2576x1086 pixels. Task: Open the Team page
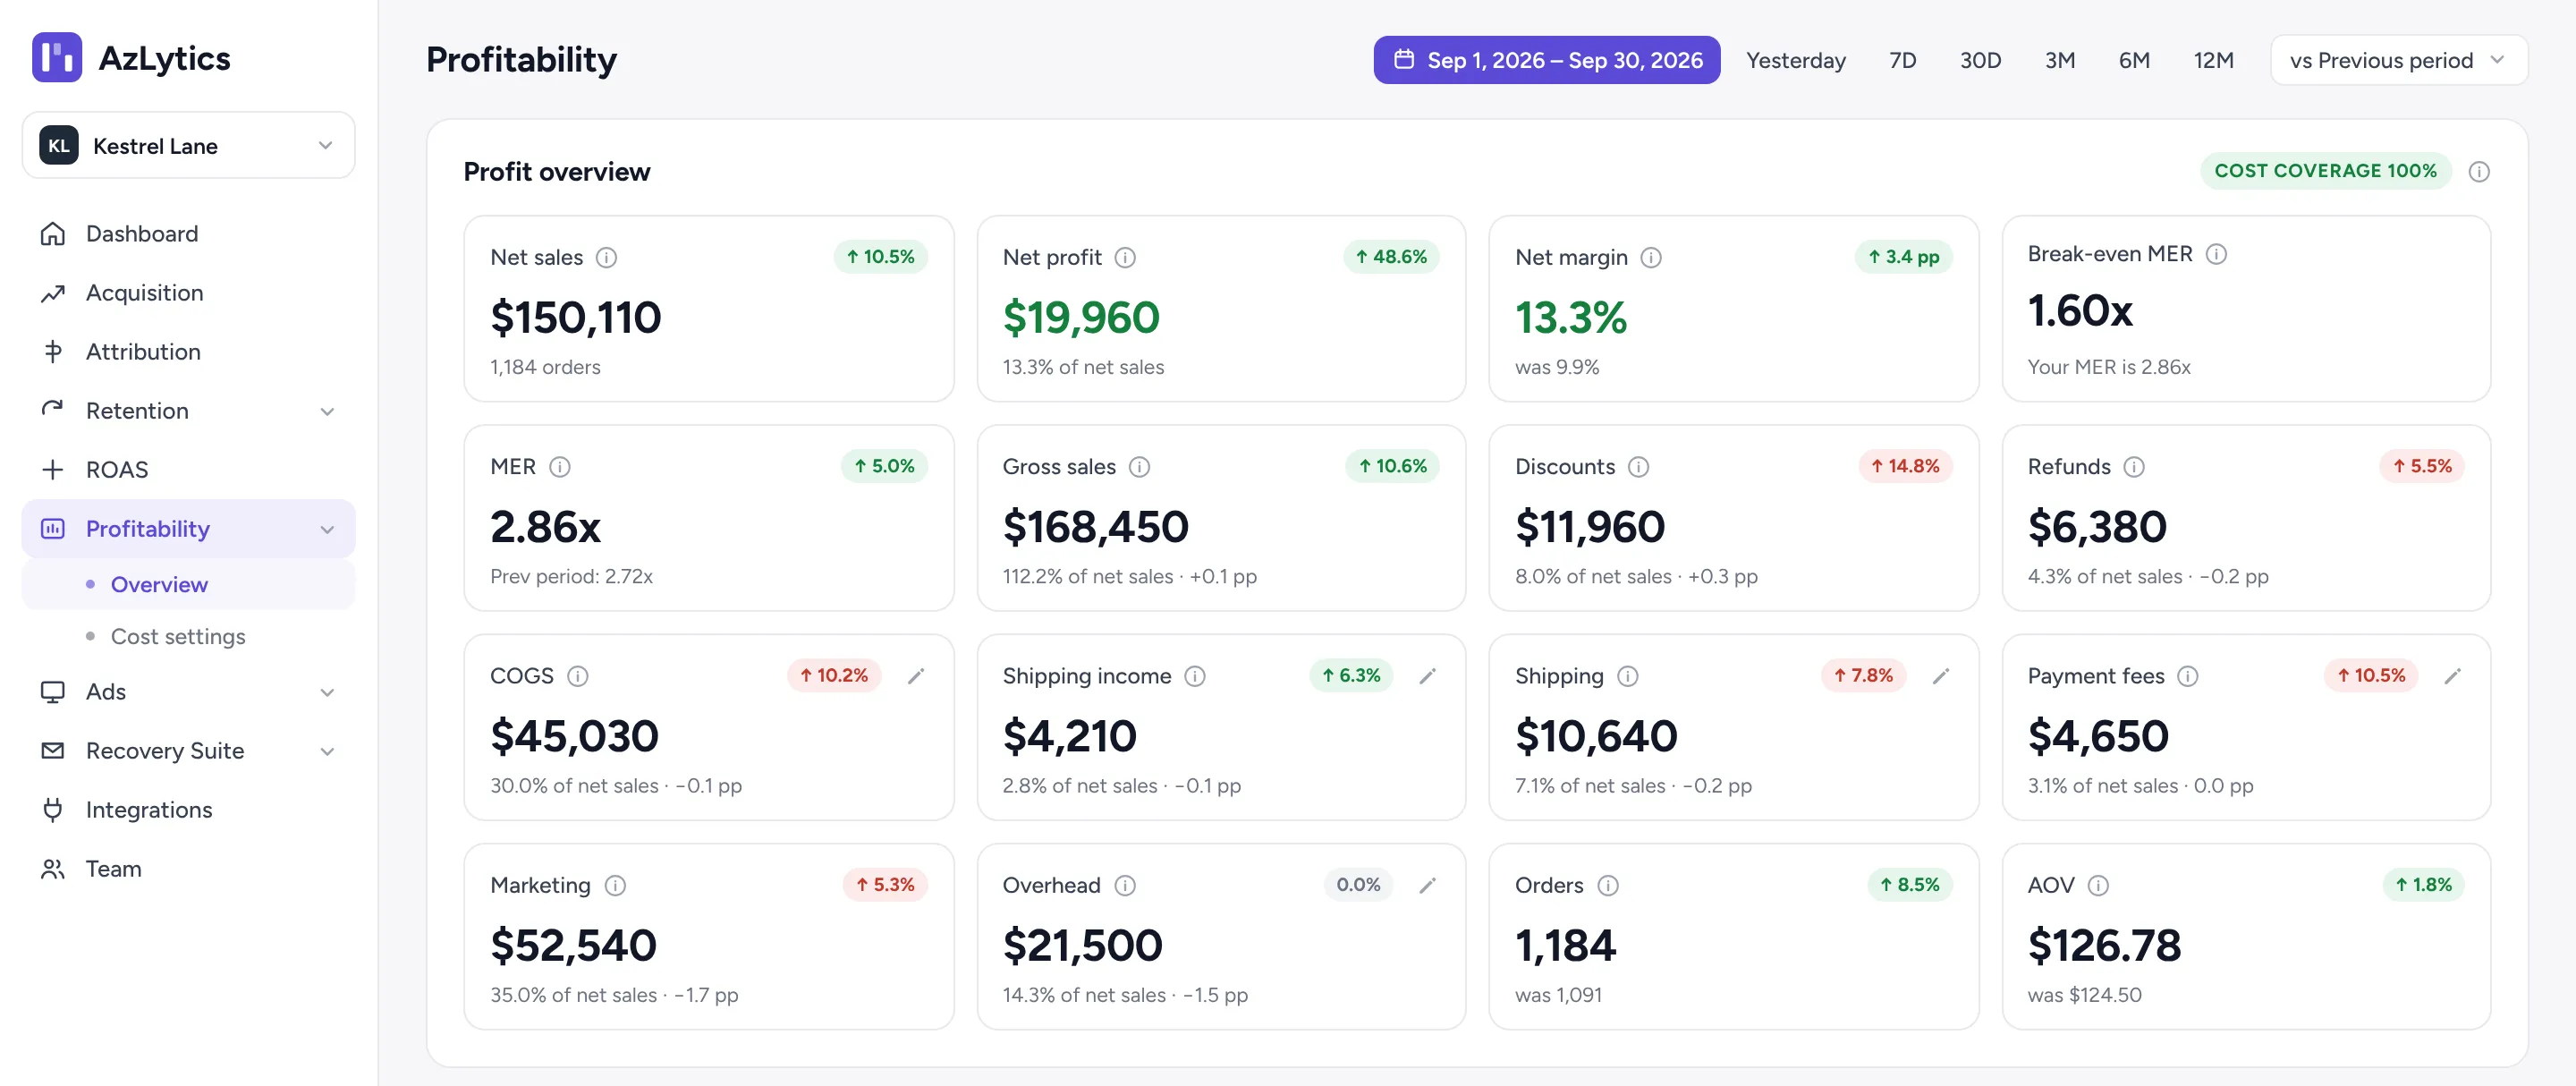(x=188, y=868)
